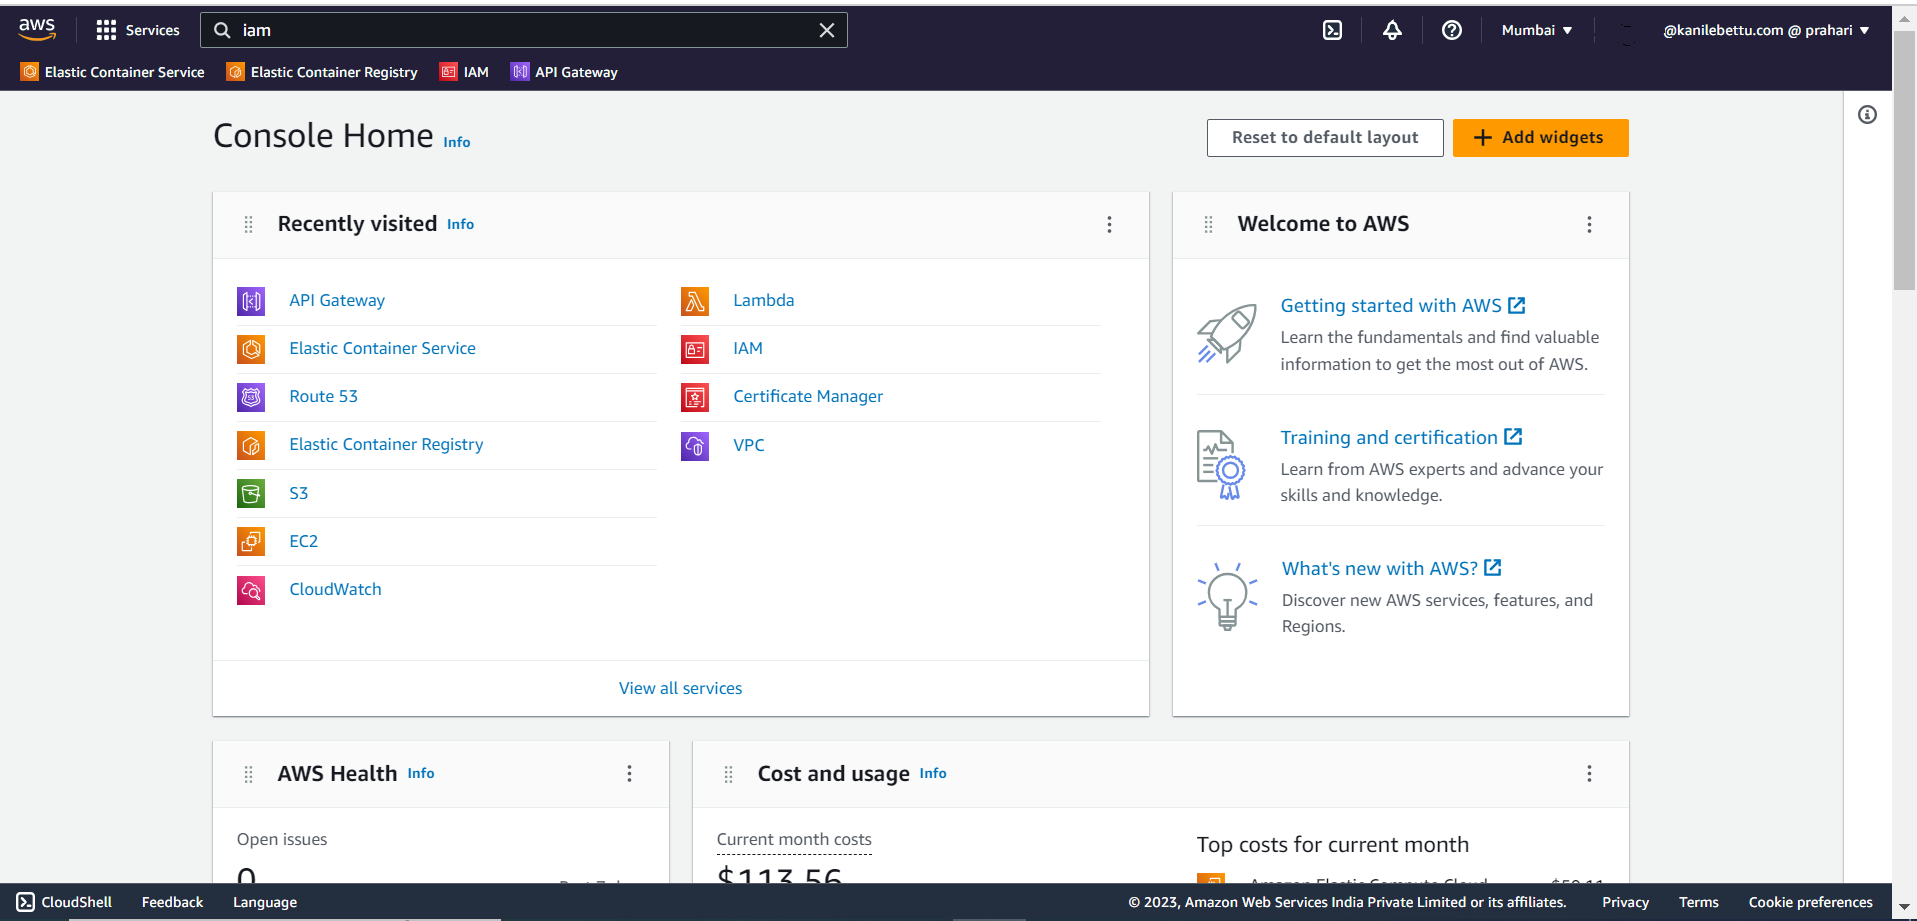Open EC2 link
Screen dimensions: 1917x921
[304, 541]
